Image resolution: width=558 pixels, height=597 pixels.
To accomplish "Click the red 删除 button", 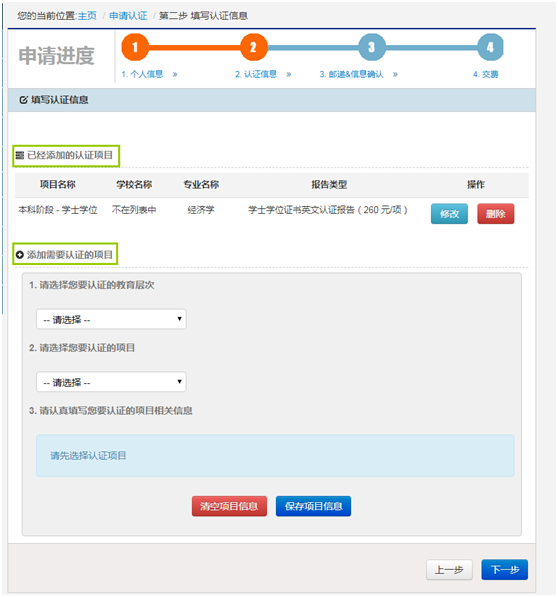I will pos(496,214).
